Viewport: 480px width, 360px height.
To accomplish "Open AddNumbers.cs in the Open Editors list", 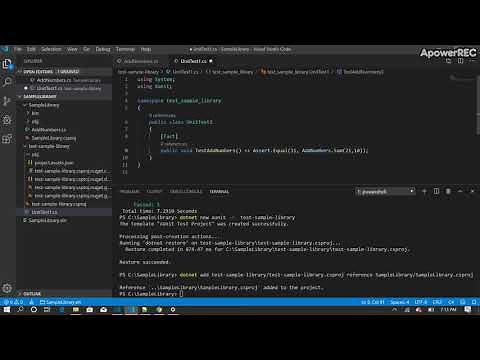I will point(64,80).
